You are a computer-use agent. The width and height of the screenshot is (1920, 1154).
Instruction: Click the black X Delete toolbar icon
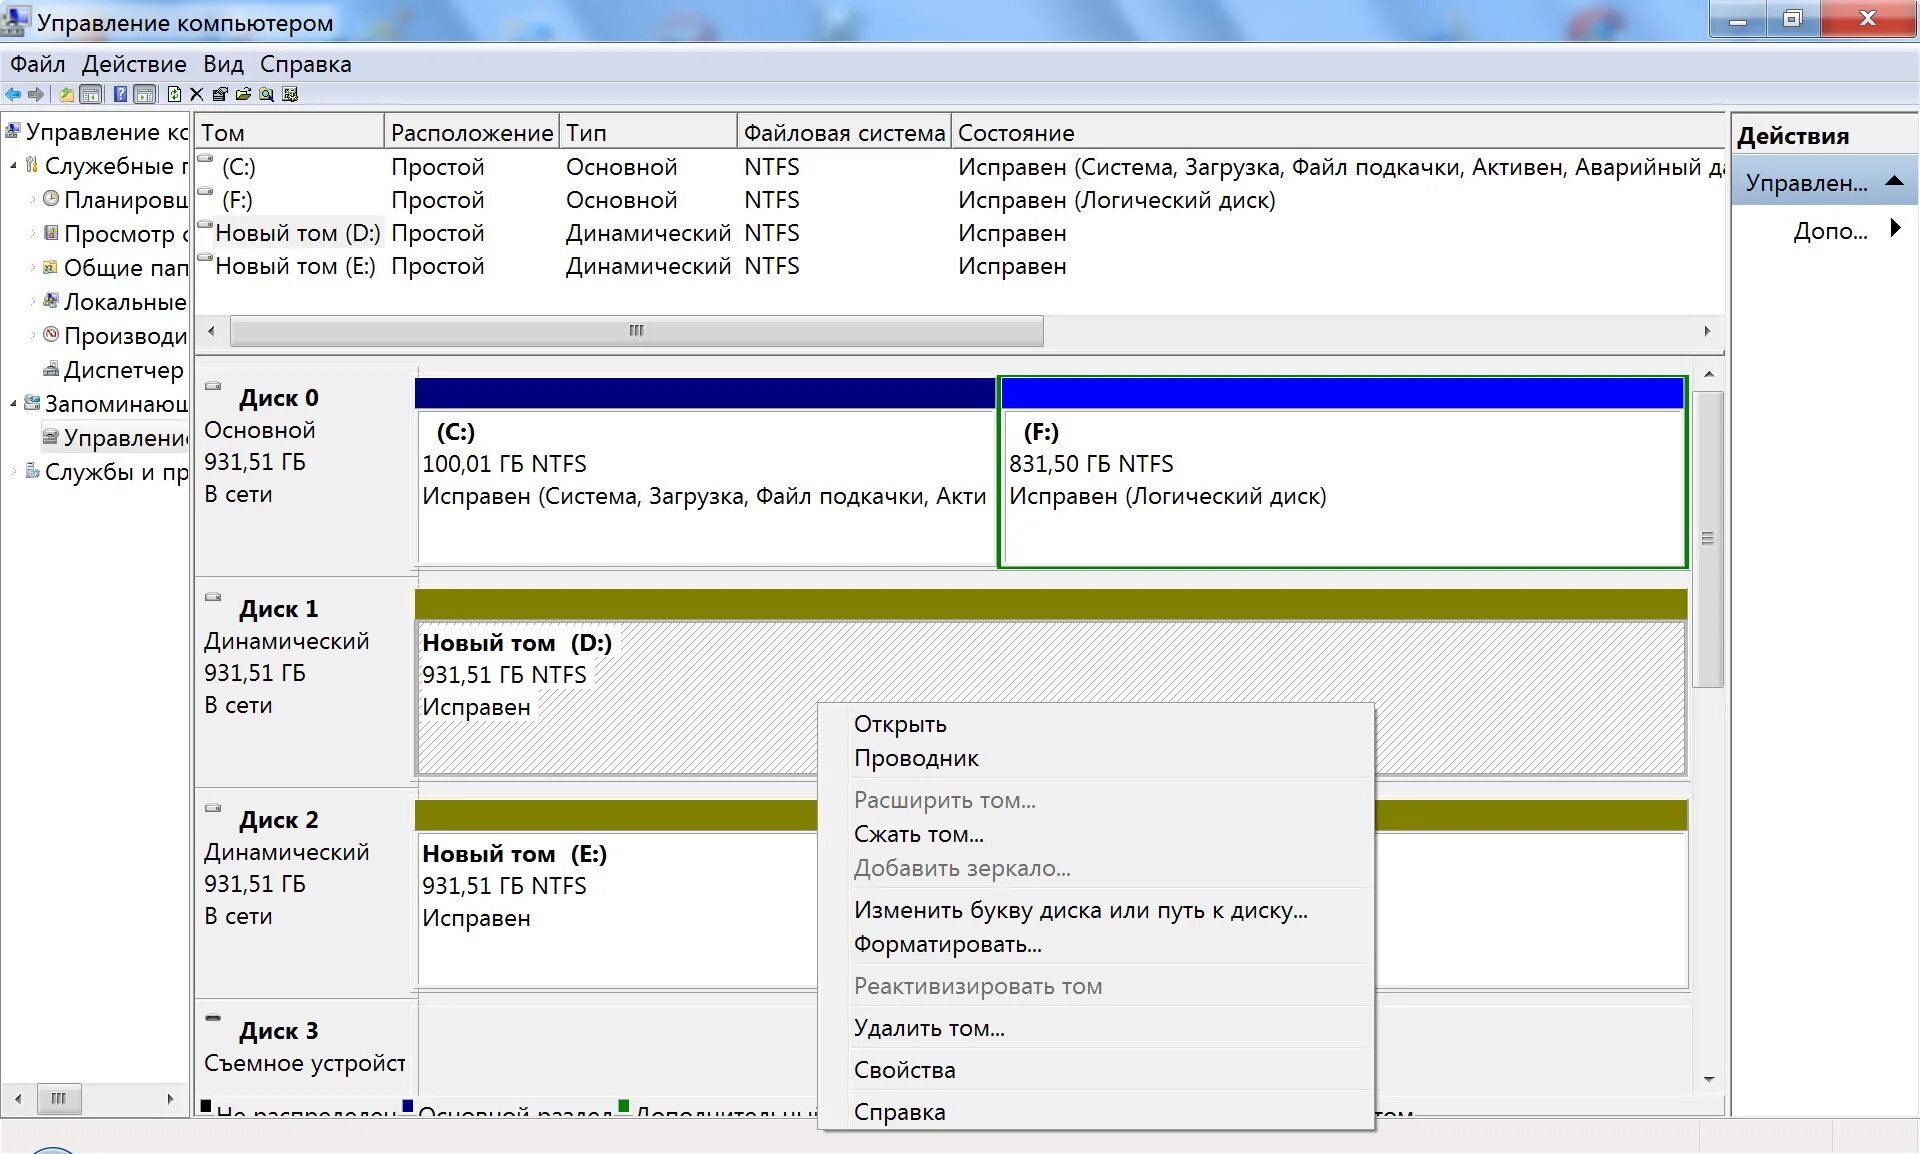tap(197, 94)
